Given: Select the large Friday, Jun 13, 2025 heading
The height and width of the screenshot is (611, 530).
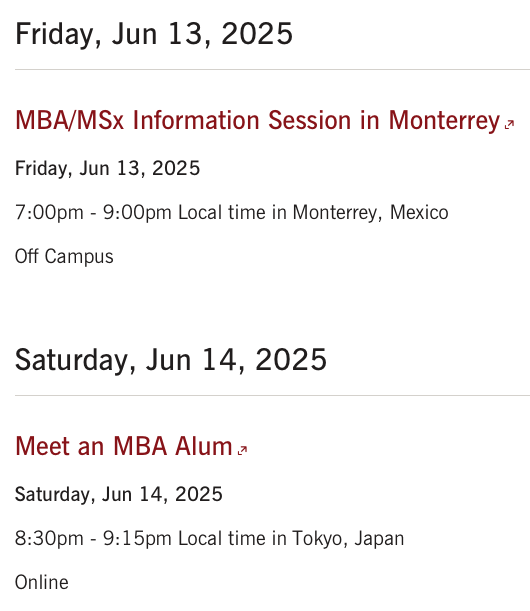Looking at the screenshot, I should click(x=154, y=34).
